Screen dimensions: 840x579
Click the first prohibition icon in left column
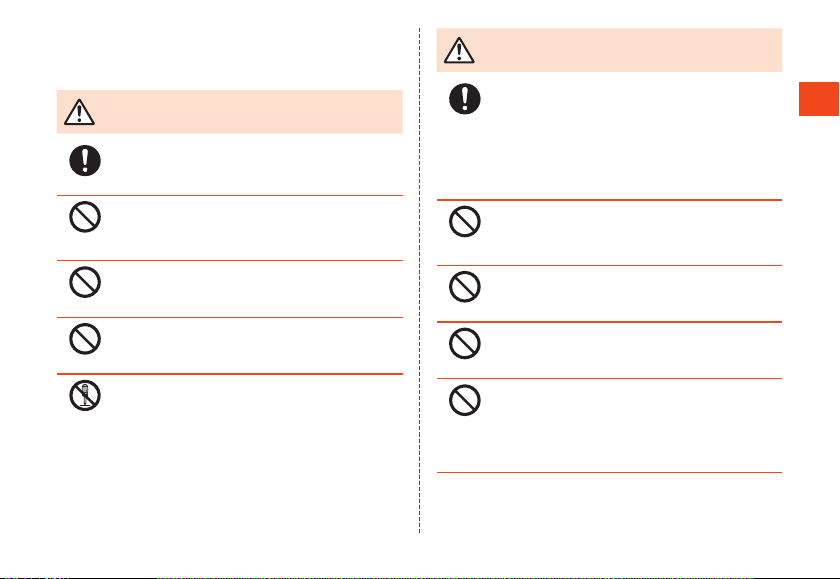[x=85, y=217]
